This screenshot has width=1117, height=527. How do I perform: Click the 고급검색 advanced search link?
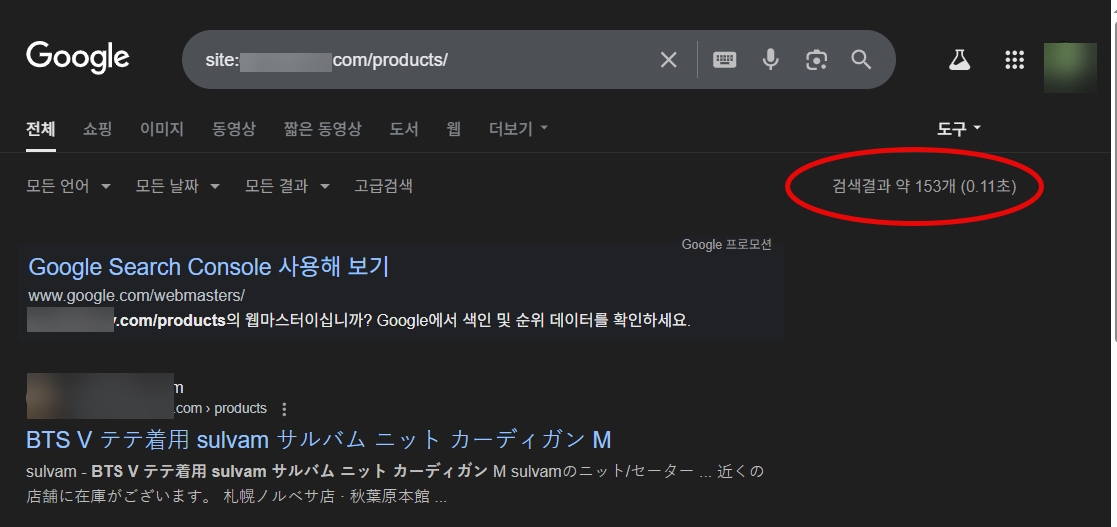point(383,187)
